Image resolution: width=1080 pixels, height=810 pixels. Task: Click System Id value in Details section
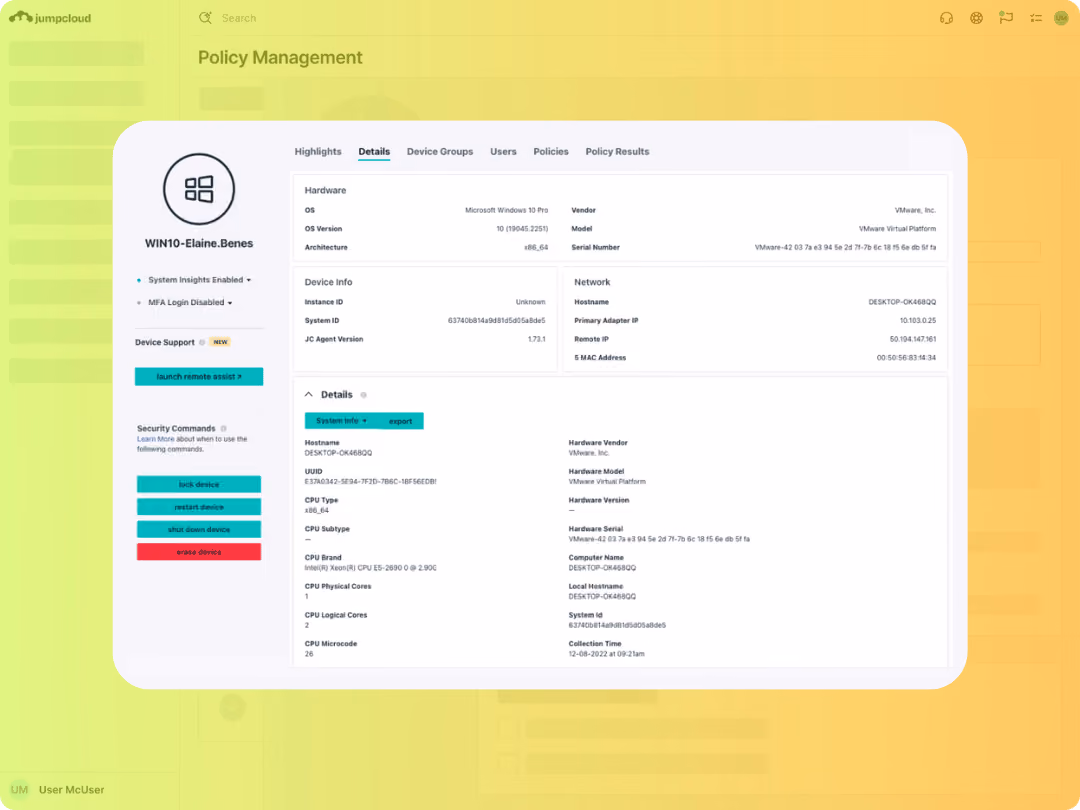click(x=617, y=625)
